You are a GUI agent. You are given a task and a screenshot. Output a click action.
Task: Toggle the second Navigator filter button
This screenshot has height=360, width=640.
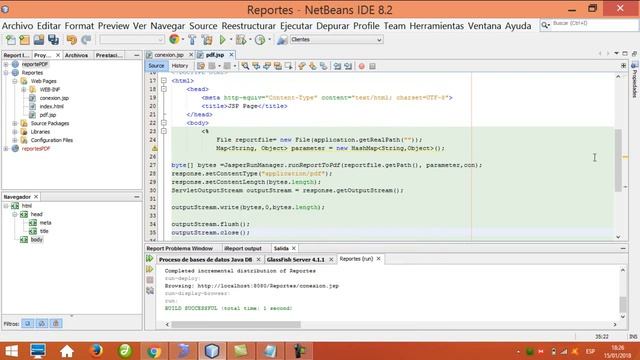[x=42, y=323]
